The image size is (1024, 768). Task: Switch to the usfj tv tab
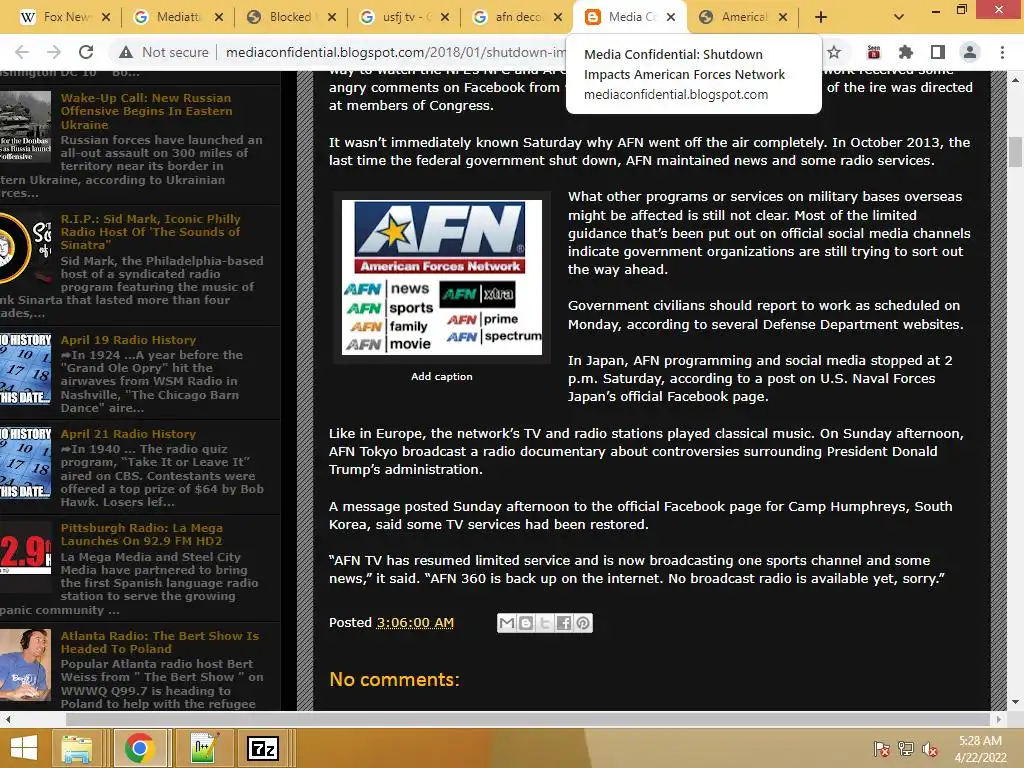[396, 17]
